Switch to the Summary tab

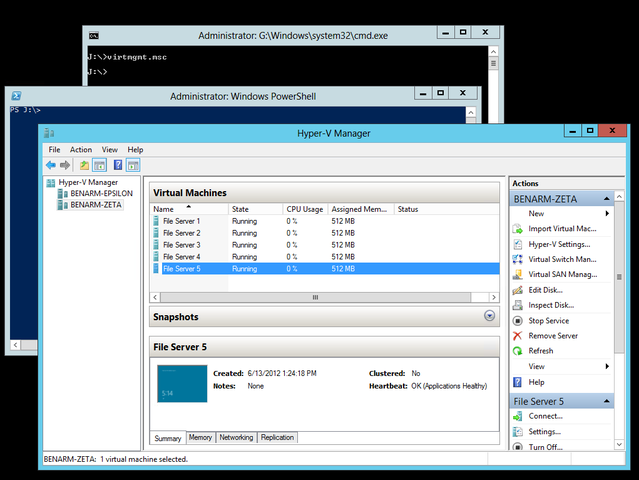(168, 438)
